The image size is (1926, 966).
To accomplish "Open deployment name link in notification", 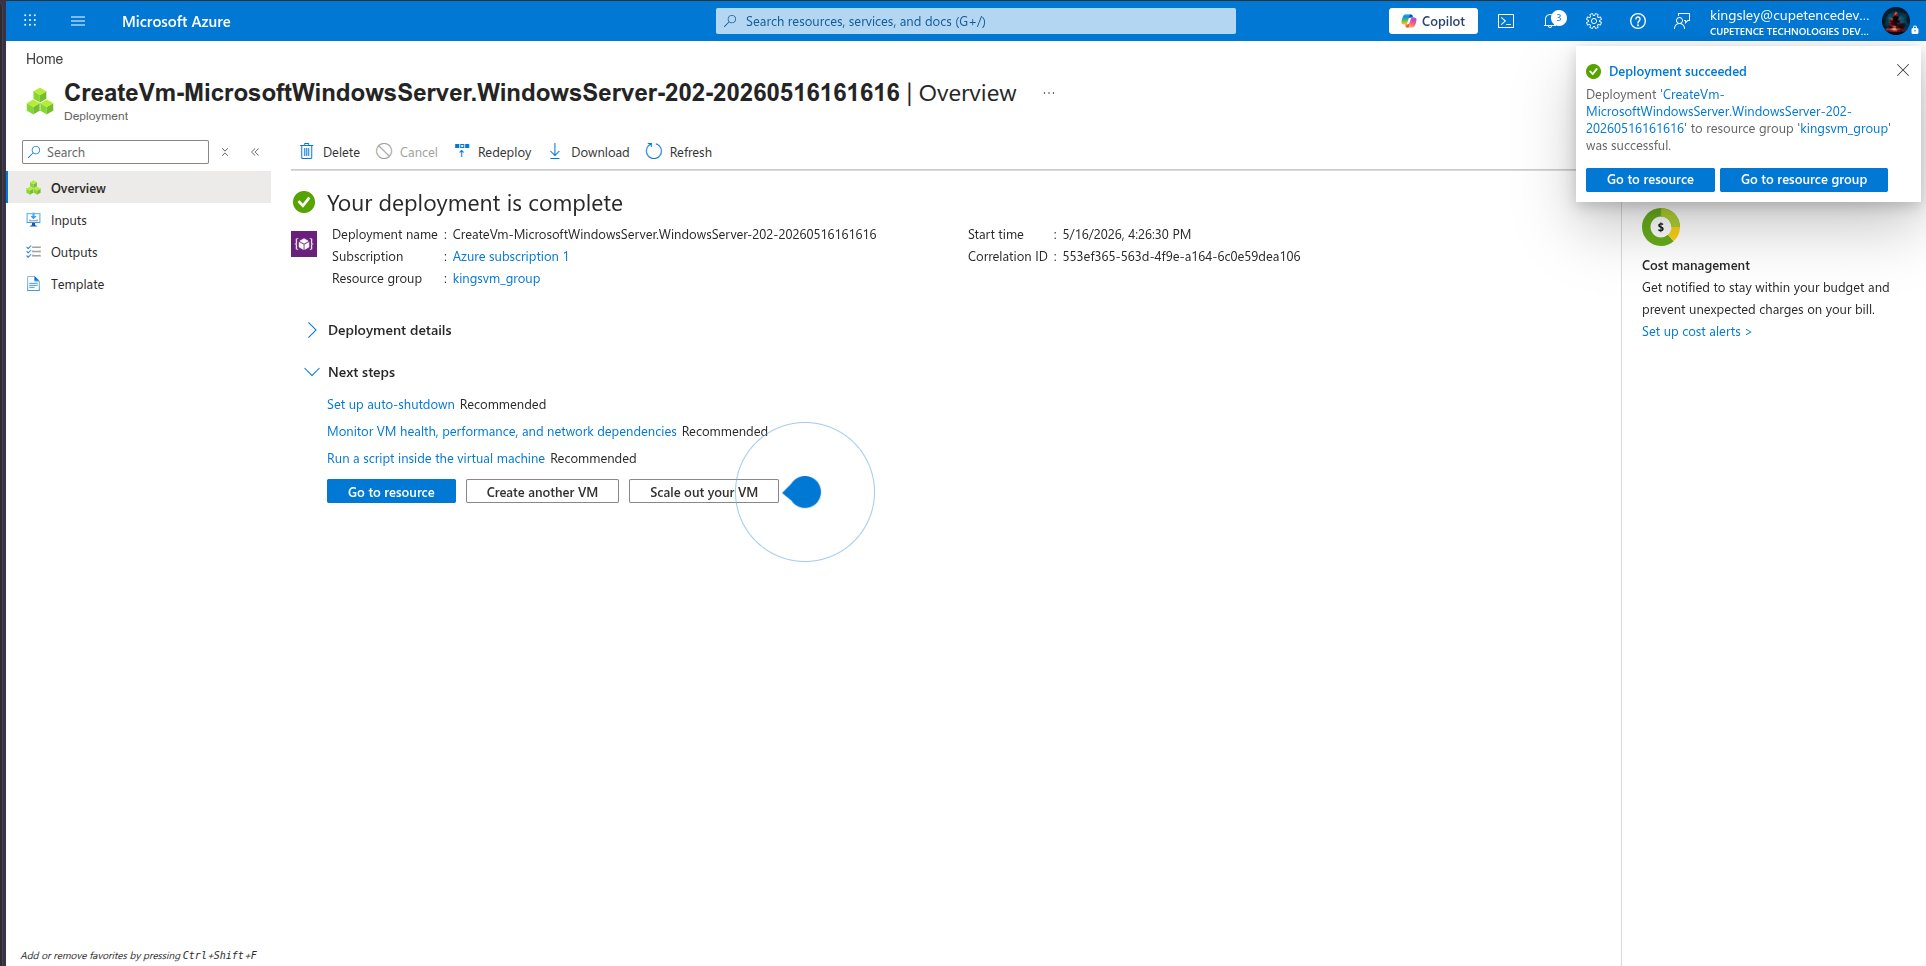I will click(1718, 111).
